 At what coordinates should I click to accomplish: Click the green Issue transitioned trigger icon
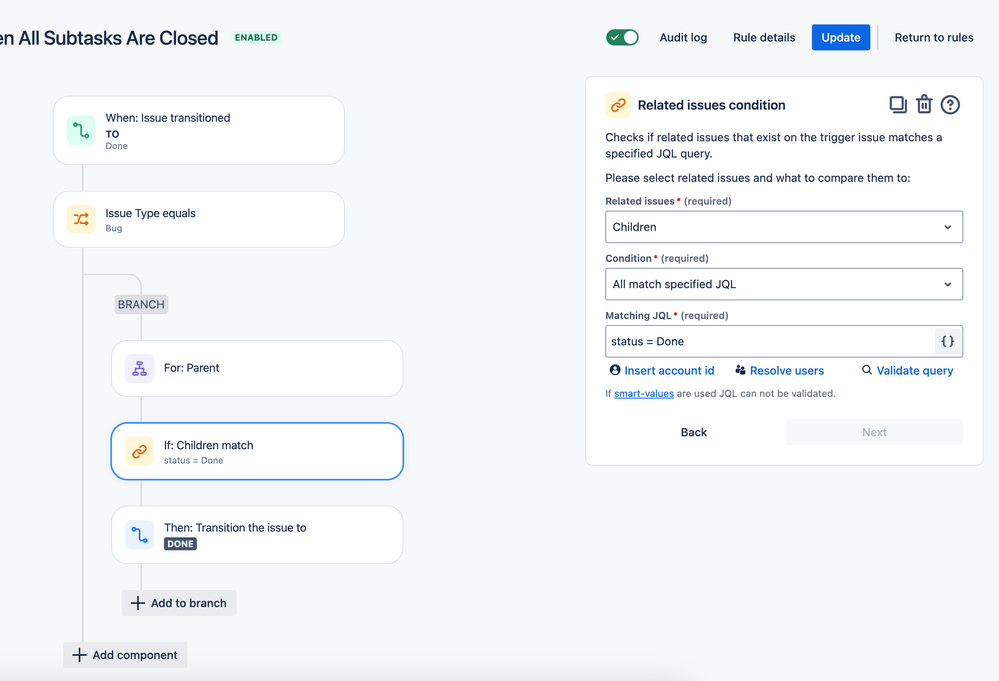(x=81, y=130)
